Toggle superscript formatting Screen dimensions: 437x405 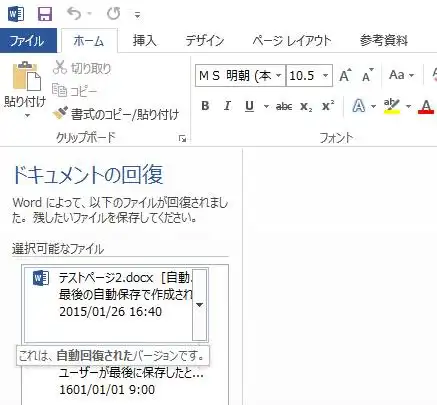pos(328,106)
